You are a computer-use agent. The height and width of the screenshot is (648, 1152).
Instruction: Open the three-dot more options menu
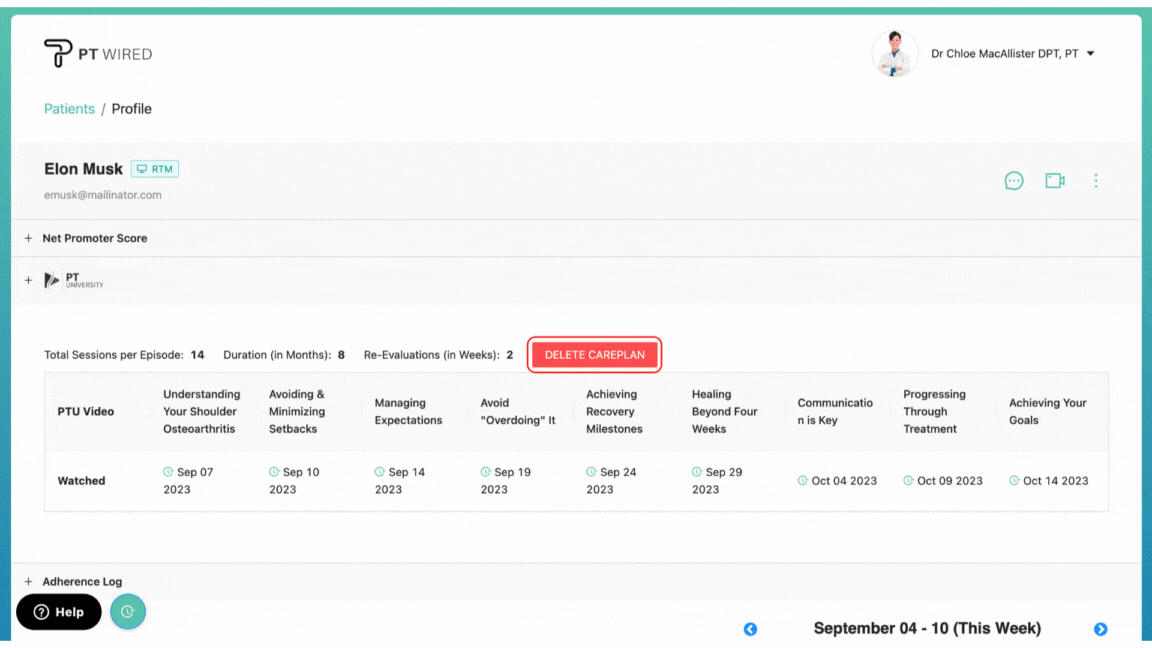point(1096,181)
